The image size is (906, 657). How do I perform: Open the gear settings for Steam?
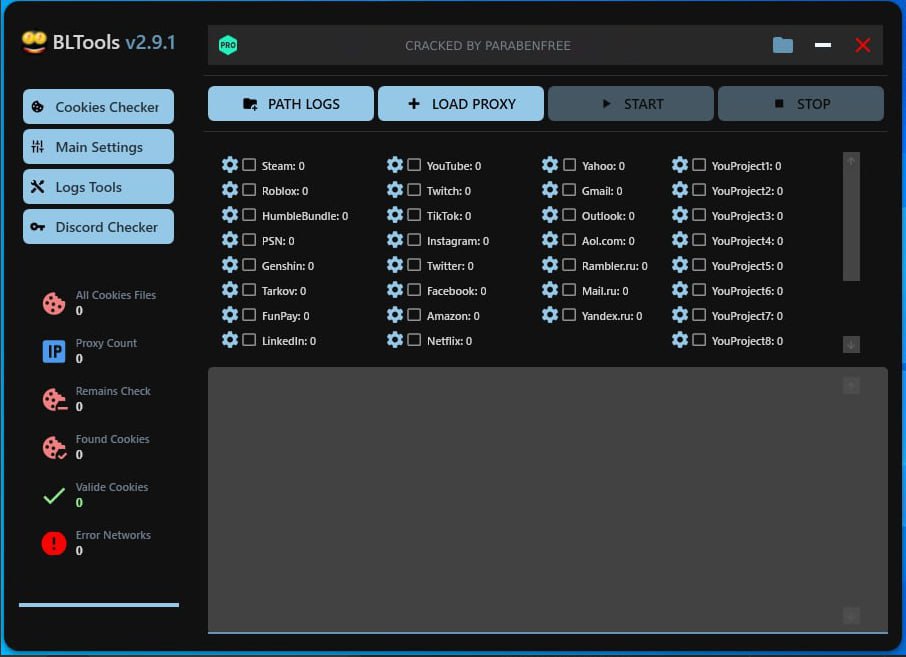point(230,165)
